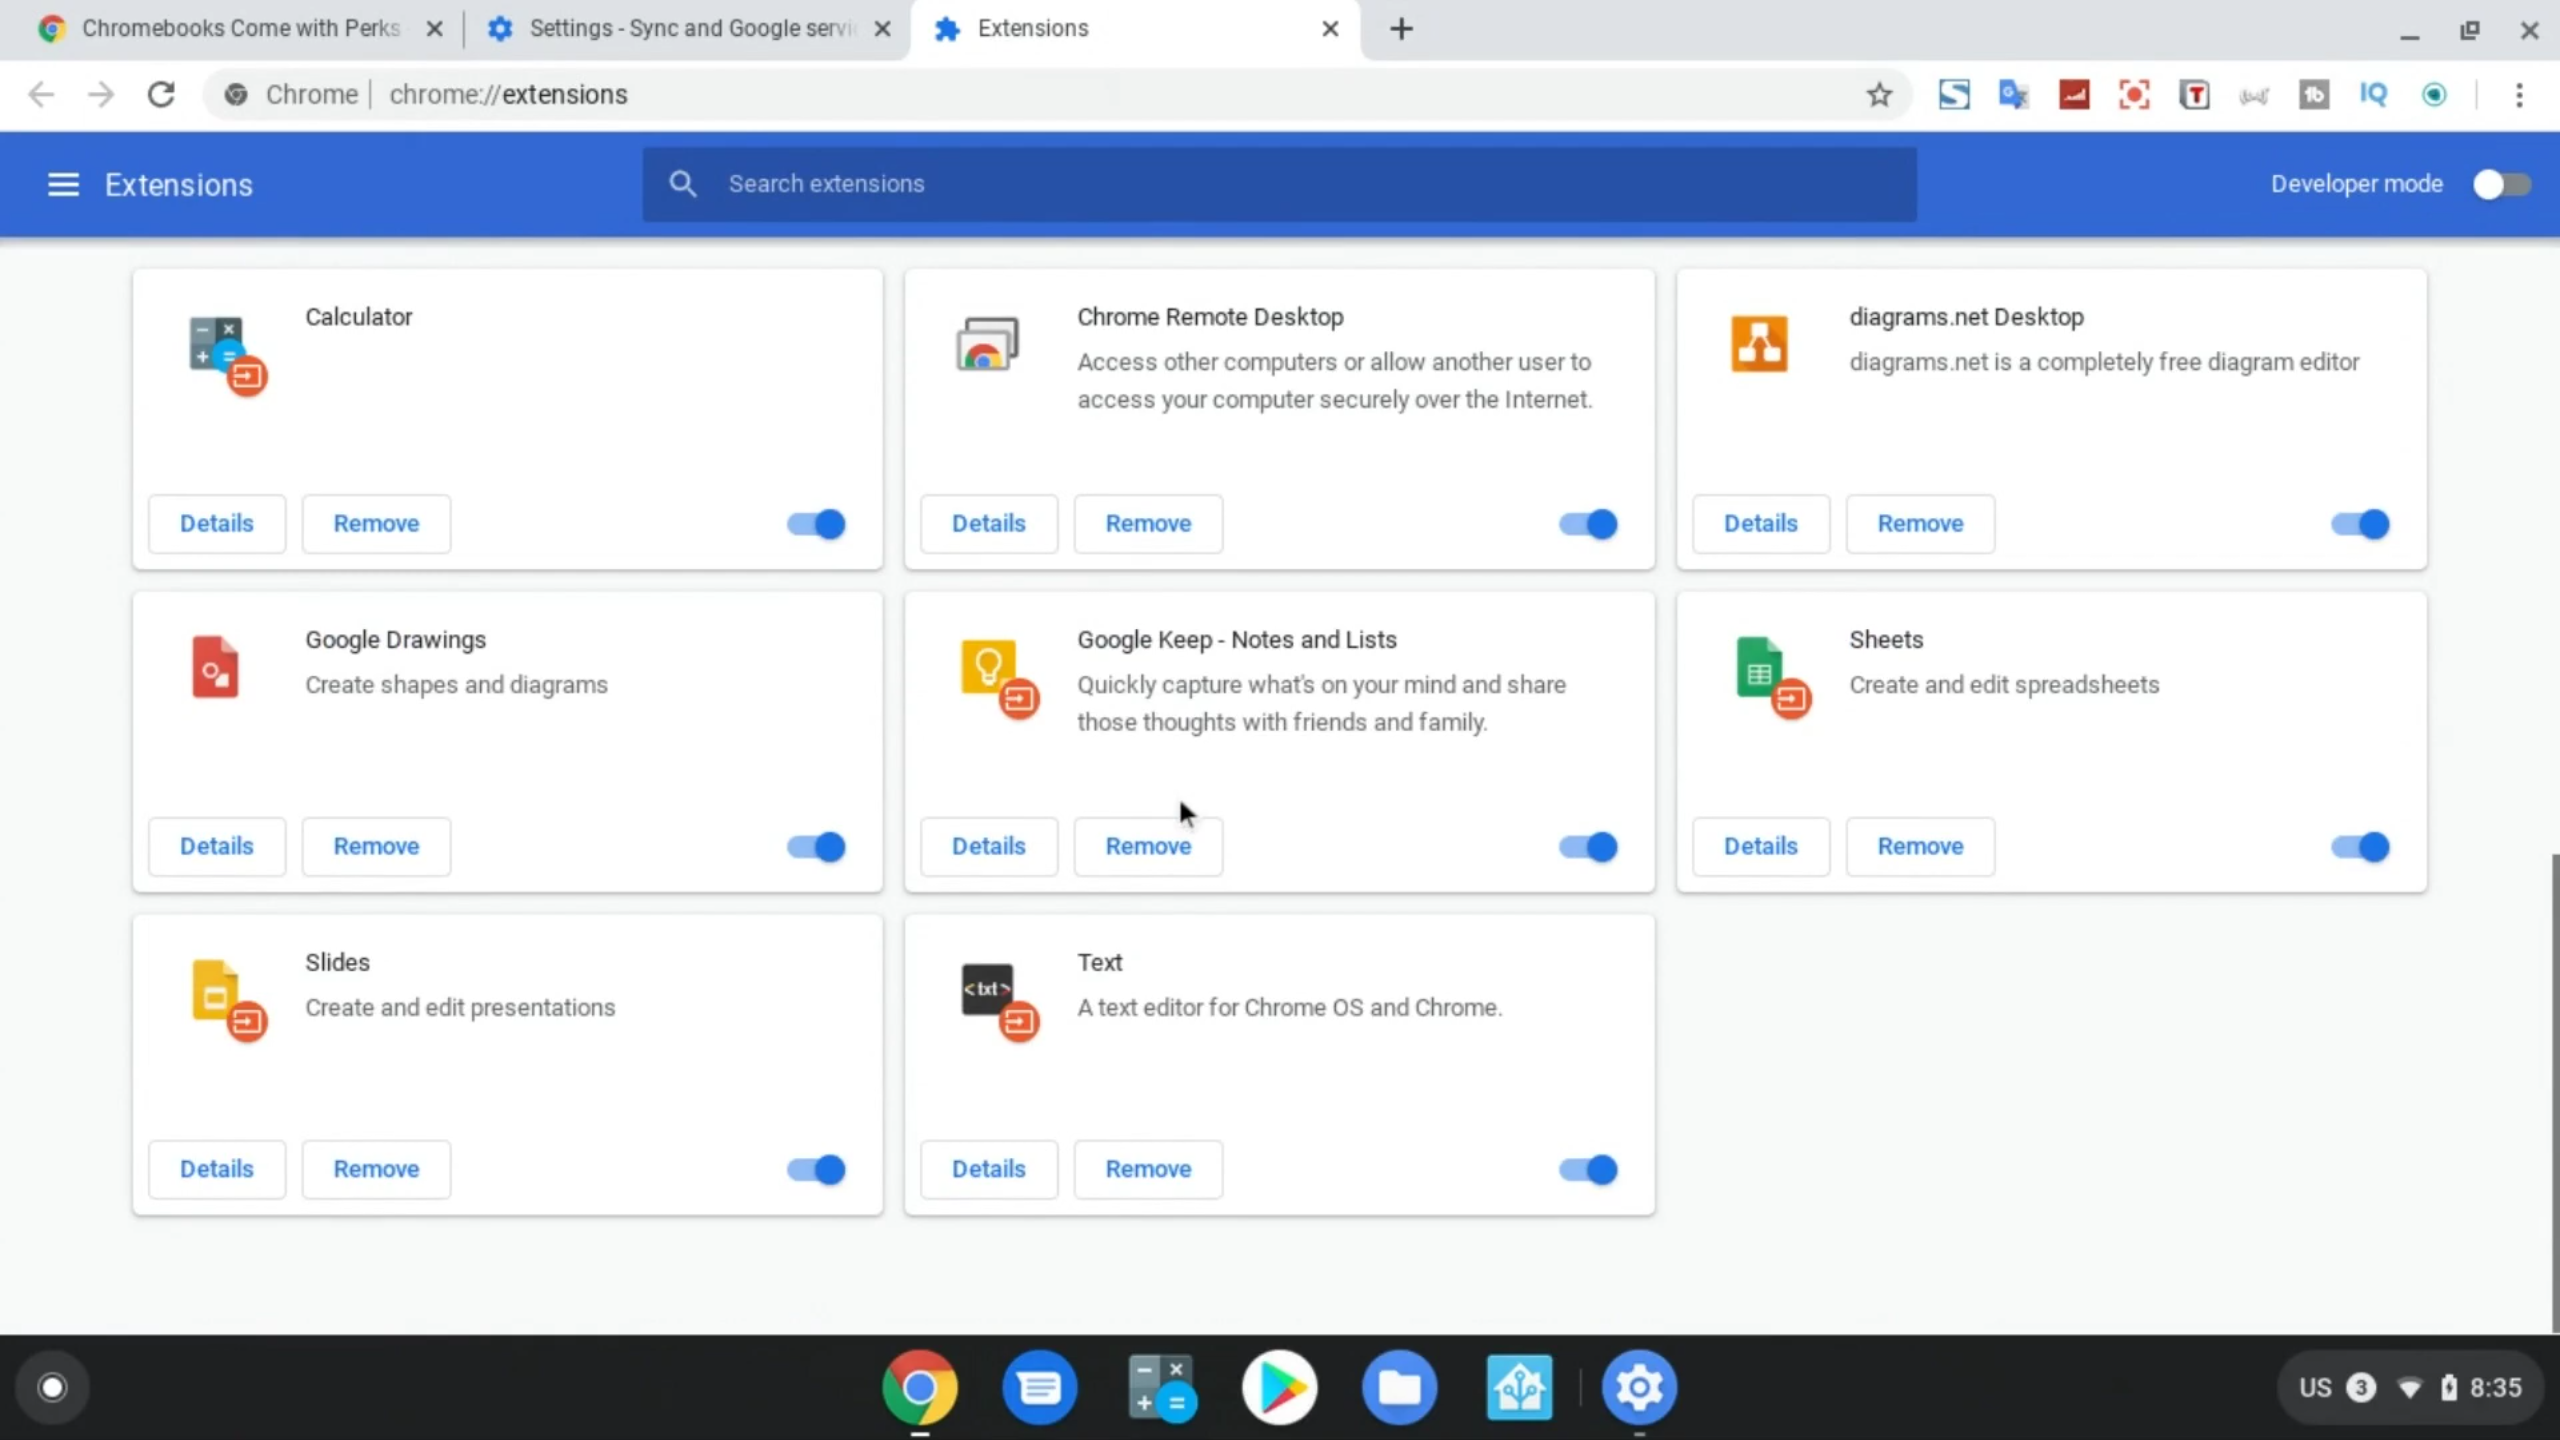
Task: Click the green circle extension icon
Action: pos(2434,95)
